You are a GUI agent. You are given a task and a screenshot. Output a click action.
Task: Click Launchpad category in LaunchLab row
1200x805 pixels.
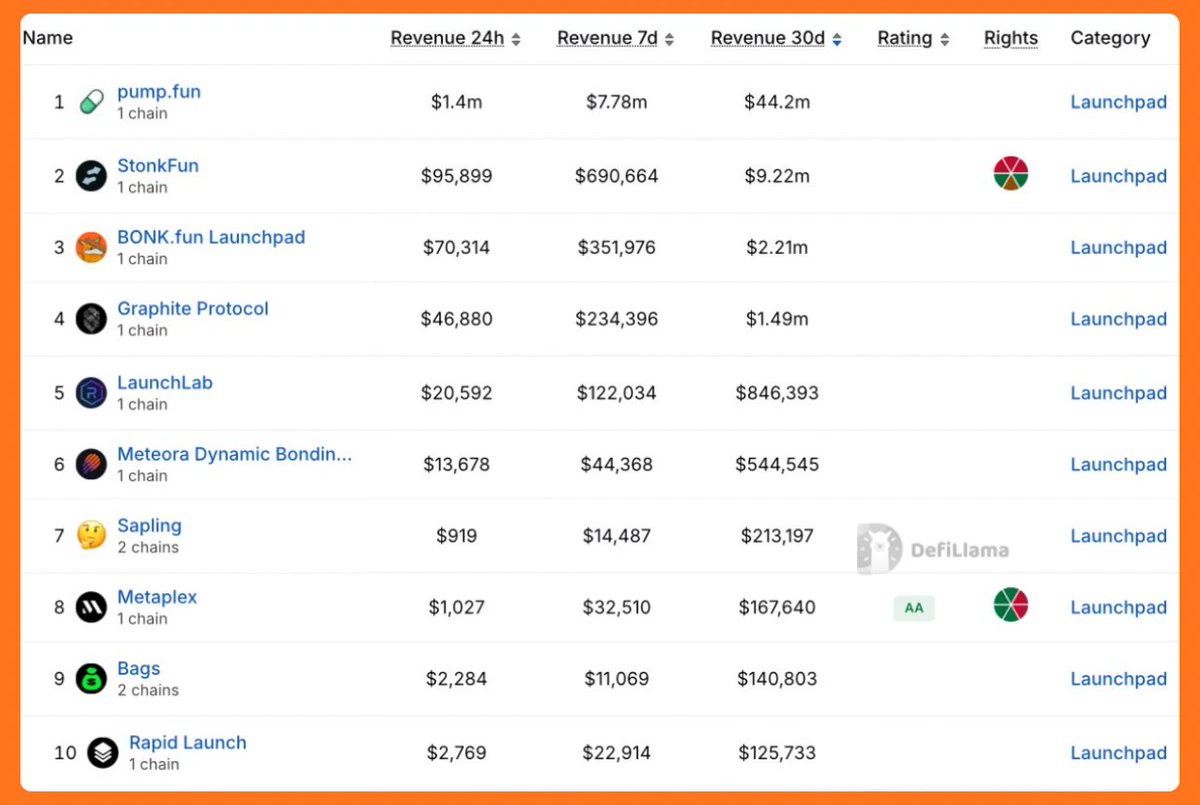coord(1119,393)
